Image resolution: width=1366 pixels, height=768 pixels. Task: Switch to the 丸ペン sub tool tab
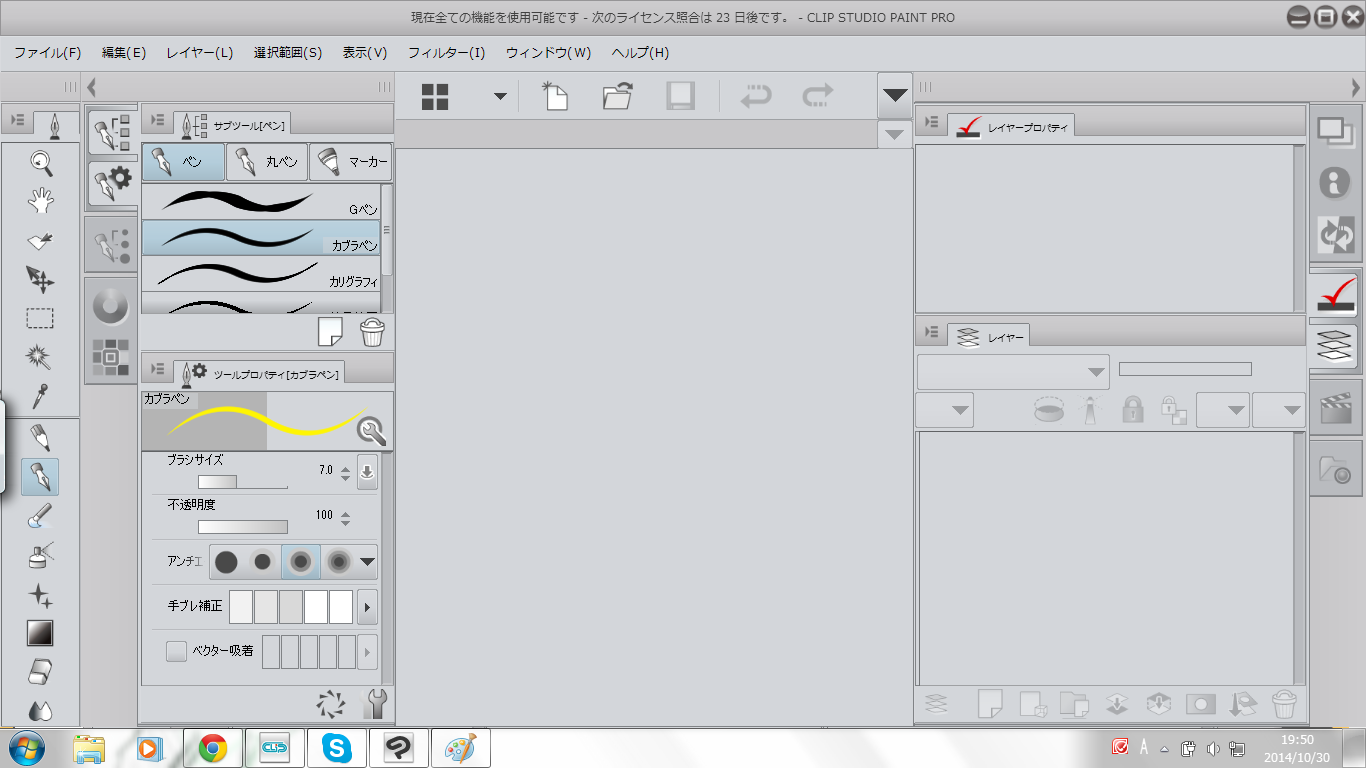coord(266,162)
